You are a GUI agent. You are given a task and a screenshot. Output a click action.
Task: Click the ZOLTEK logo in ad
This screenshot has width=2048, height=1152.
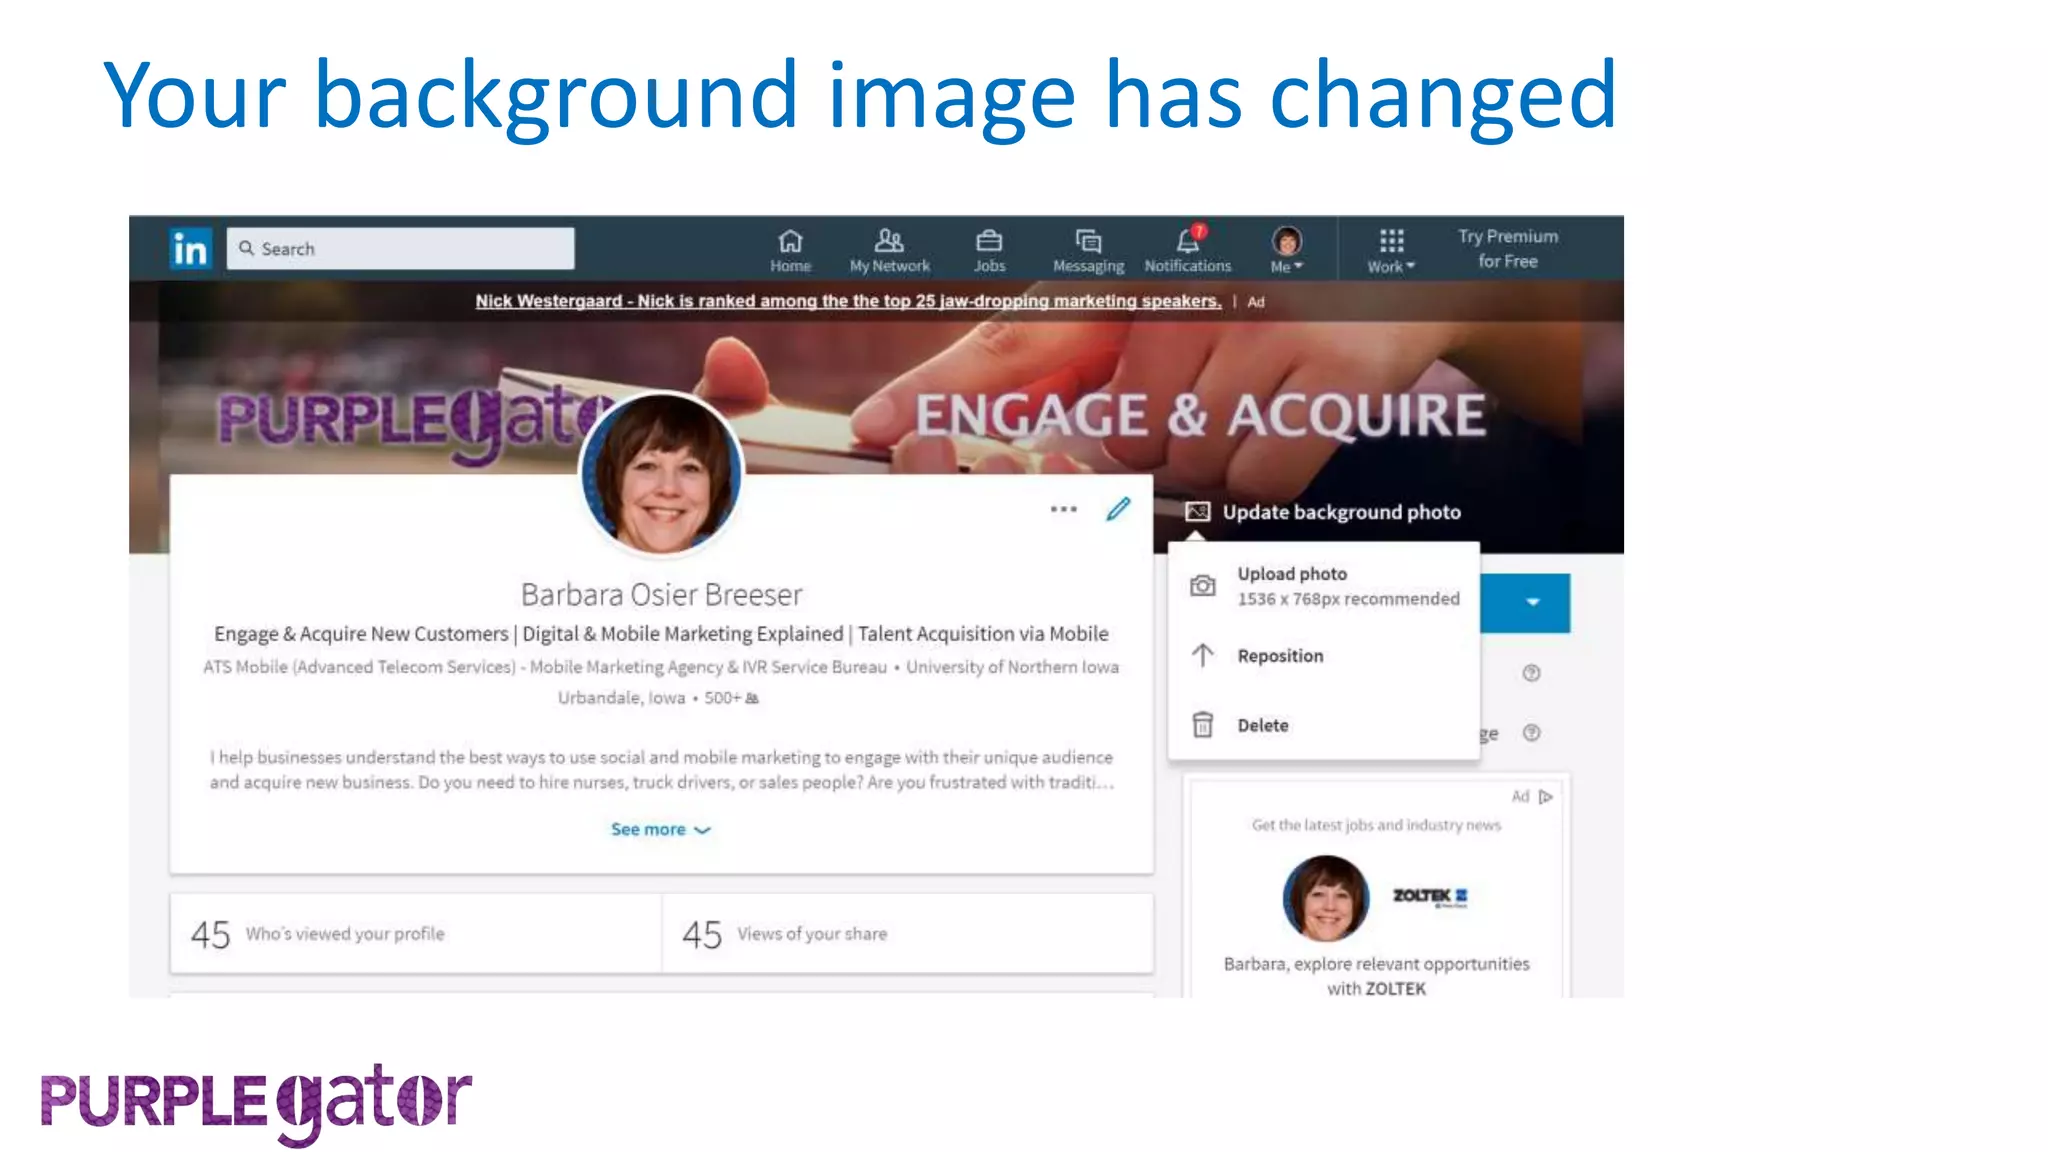click(1430, 897)
